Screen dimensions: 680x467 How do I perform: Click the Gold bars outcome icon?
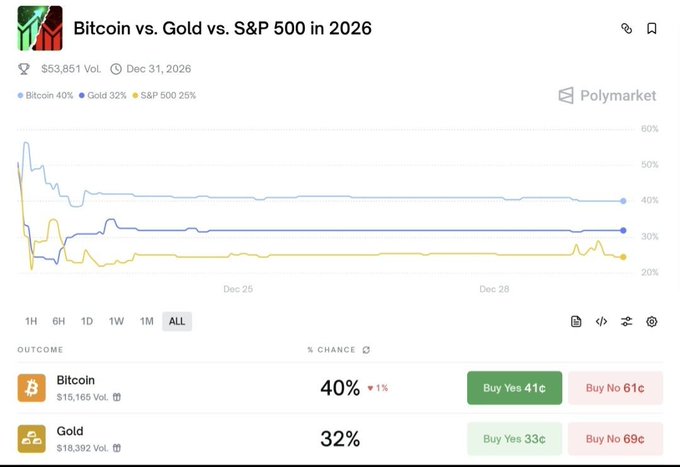point(32,438)
